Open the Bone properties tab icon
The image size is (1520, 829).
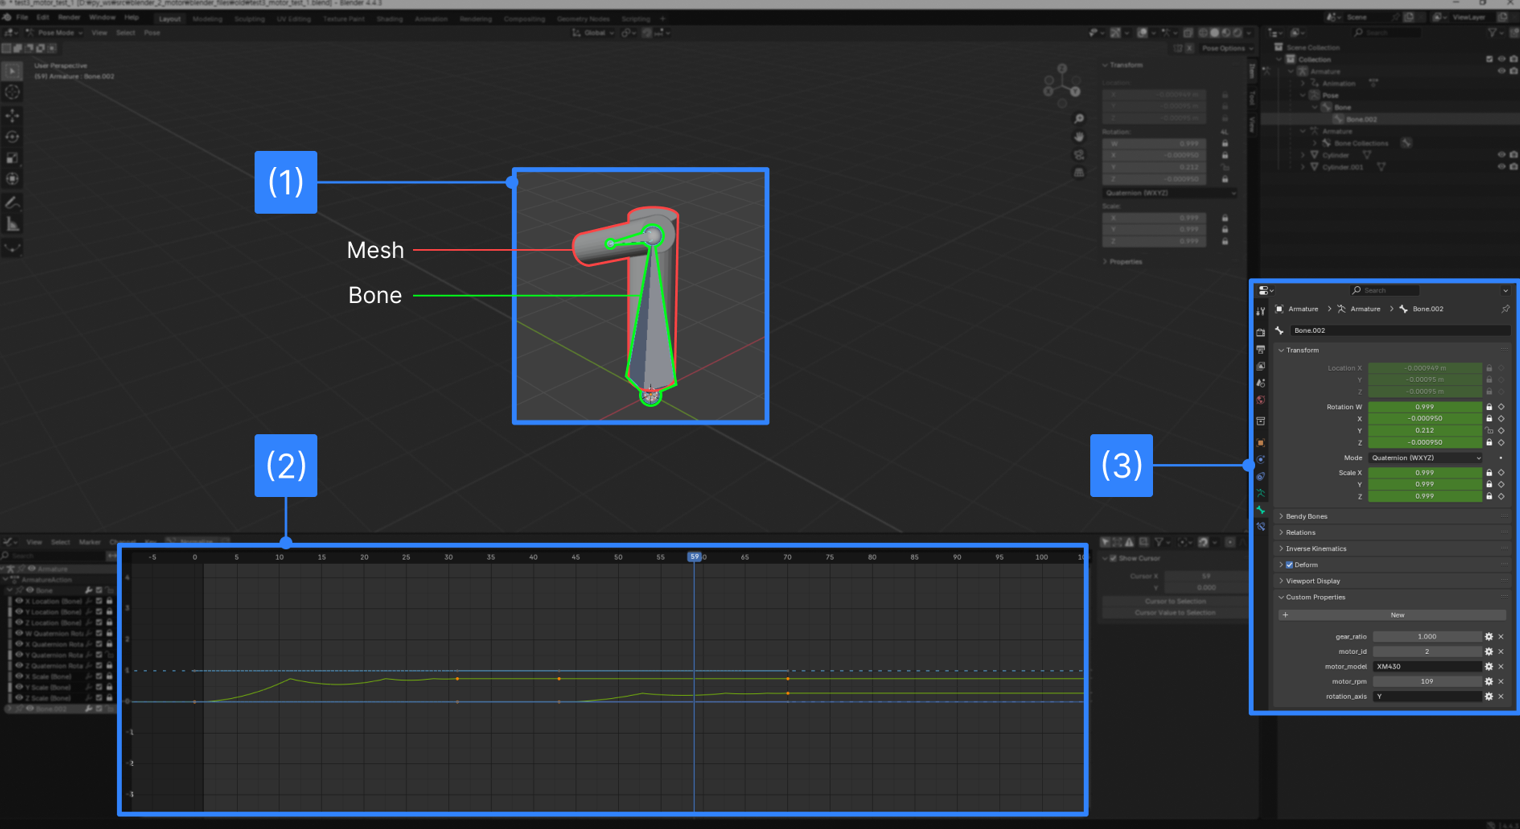click(1261, 510)
